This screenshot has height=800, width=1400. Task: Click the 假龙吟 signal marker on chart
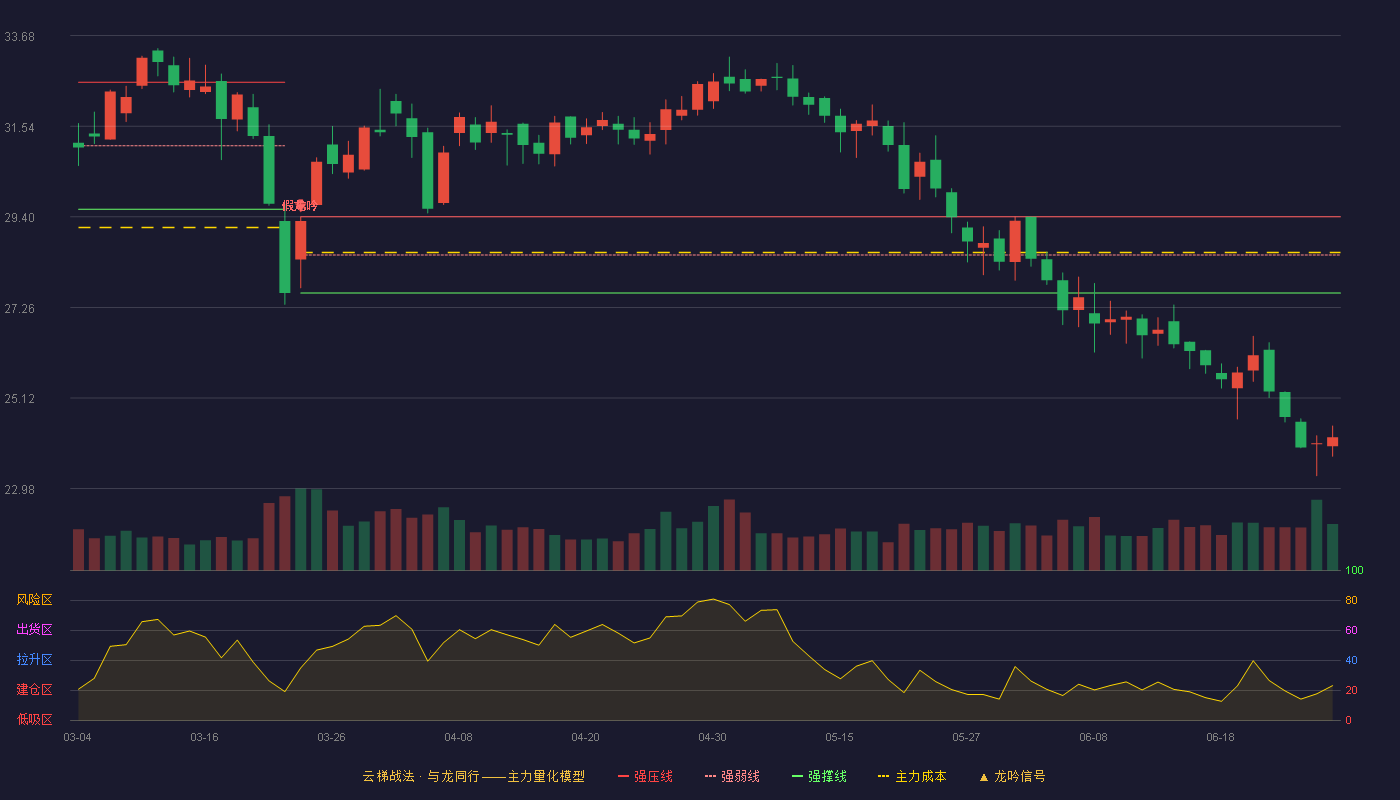tap(298, 206)
